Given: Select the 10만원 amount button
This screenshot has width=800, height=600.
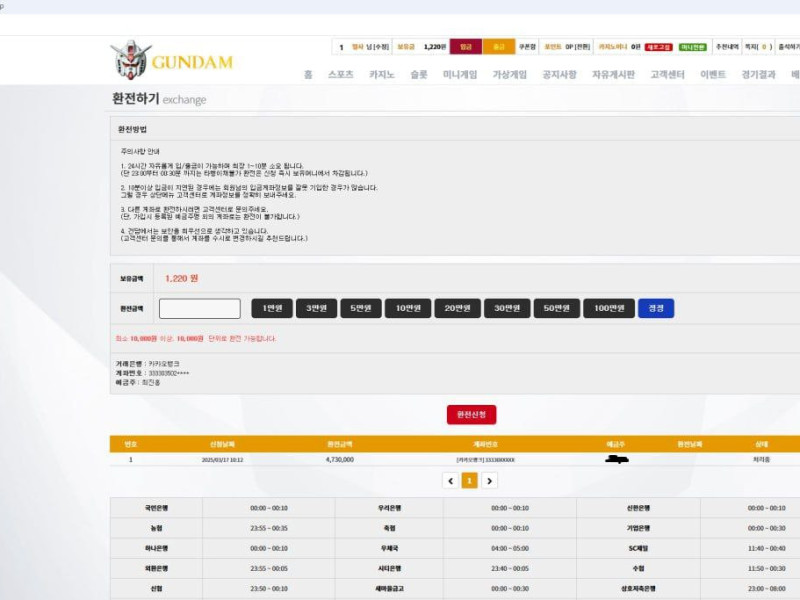Looking at the screenshot, I should 407,308.
